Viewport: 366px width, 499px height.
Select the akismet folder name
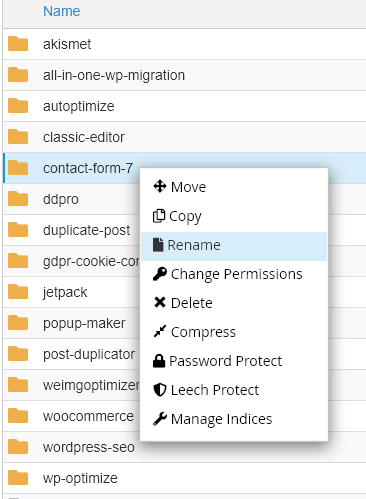(67, 44)
